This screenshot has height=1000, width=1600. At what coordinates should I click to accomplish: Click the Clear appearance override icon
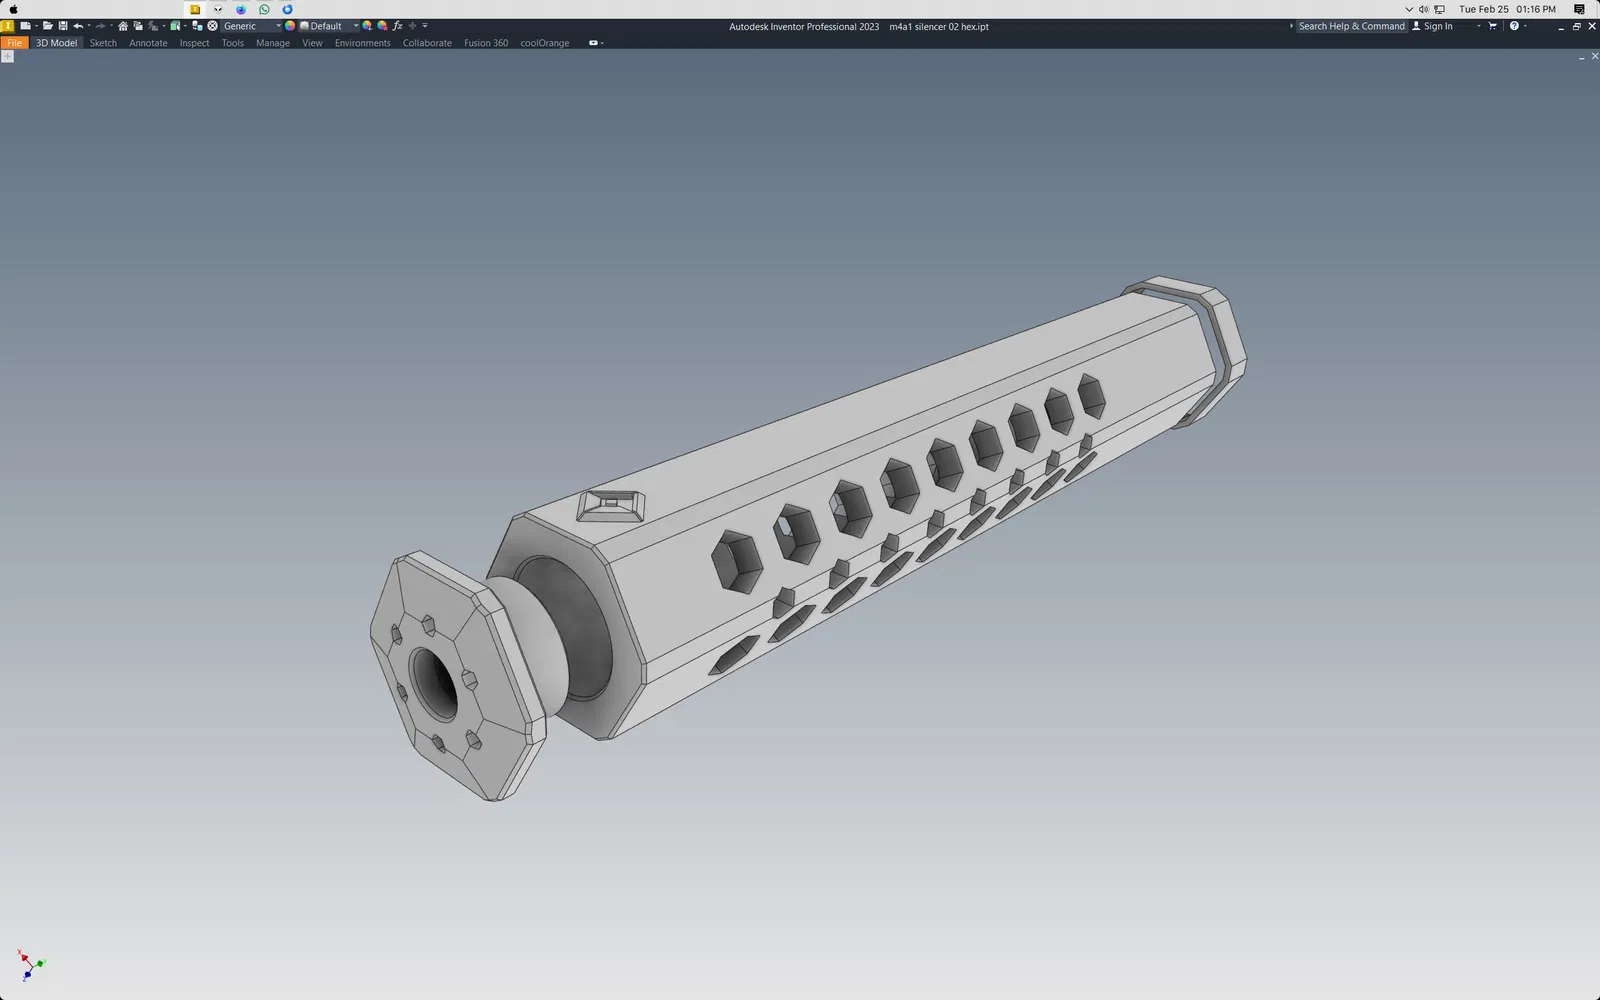pyautogui.click(x=382, y=26)
